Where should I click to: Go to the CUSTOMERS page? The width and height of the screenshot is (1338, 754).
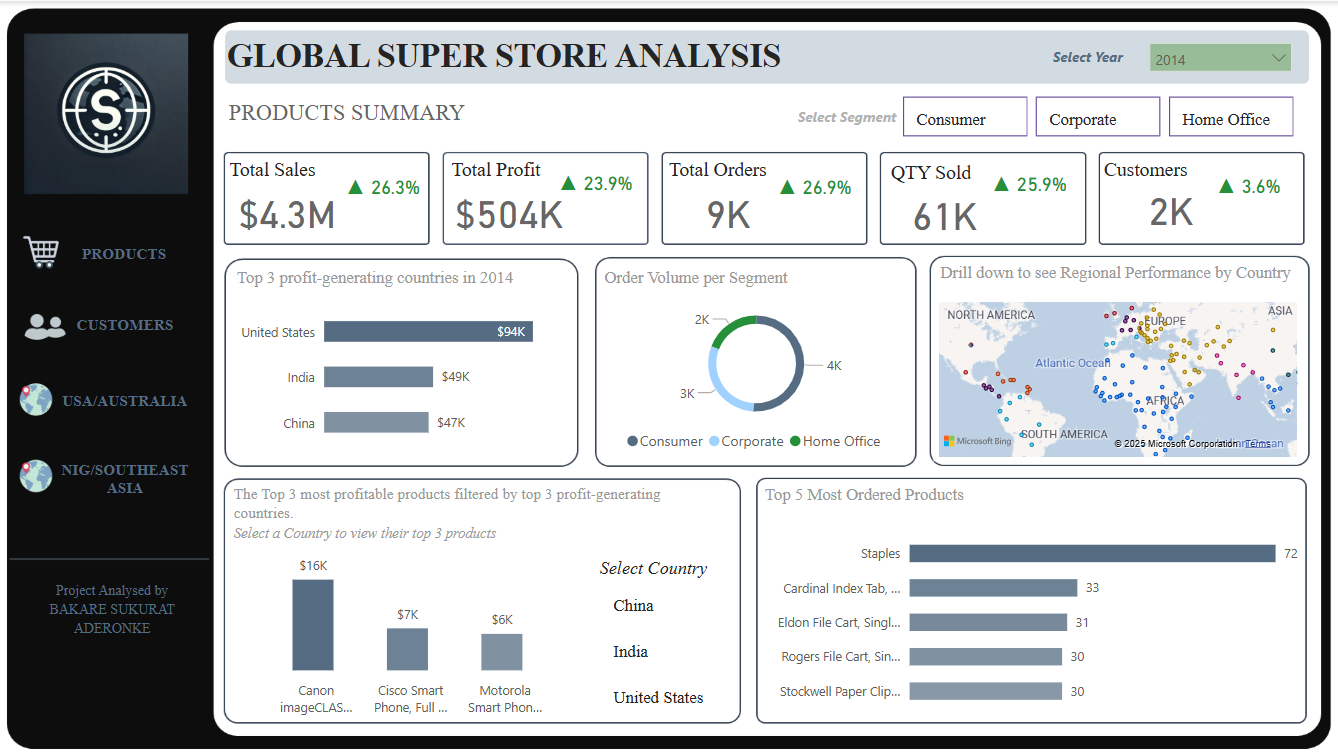[125, 325]
